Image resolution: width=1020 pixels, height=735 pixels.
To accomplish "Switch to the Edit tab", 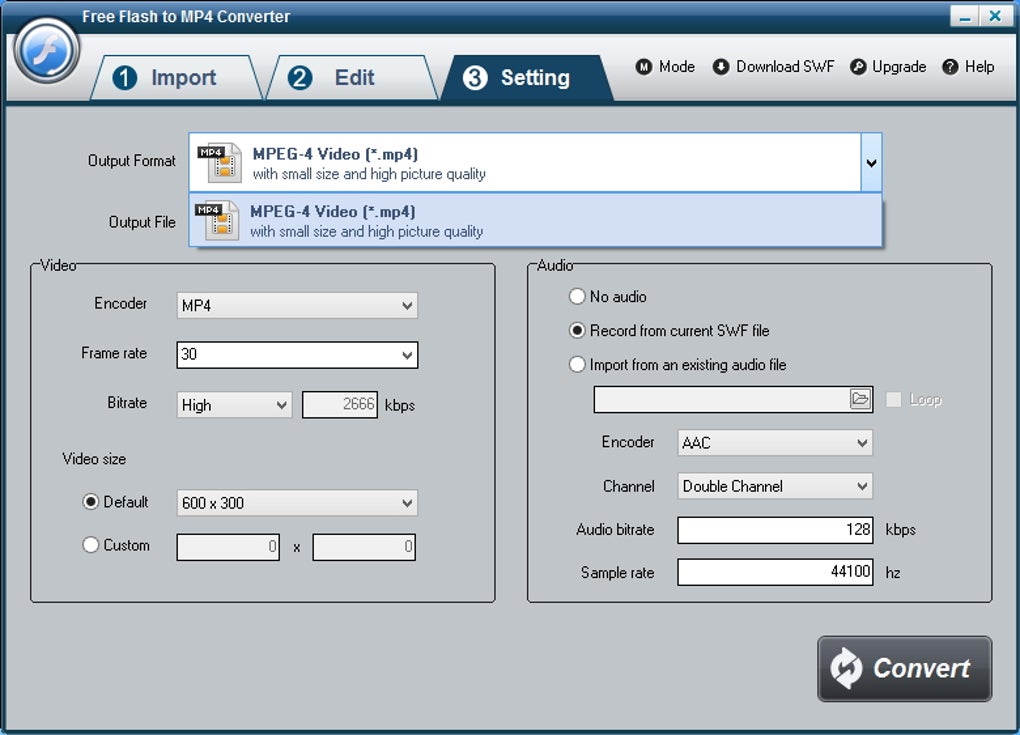I will point(351,77).
